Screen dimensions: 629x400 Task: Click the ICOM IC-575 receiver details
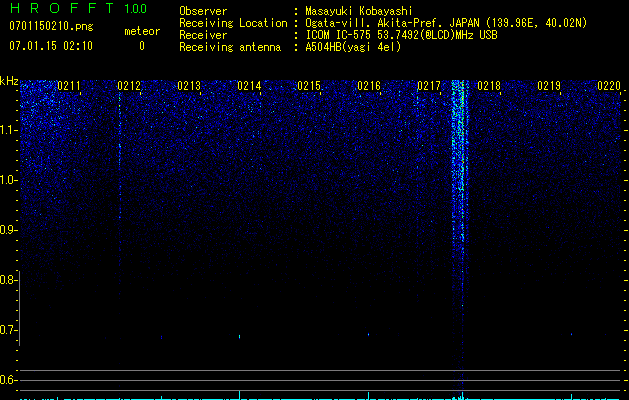coord(401,35)
